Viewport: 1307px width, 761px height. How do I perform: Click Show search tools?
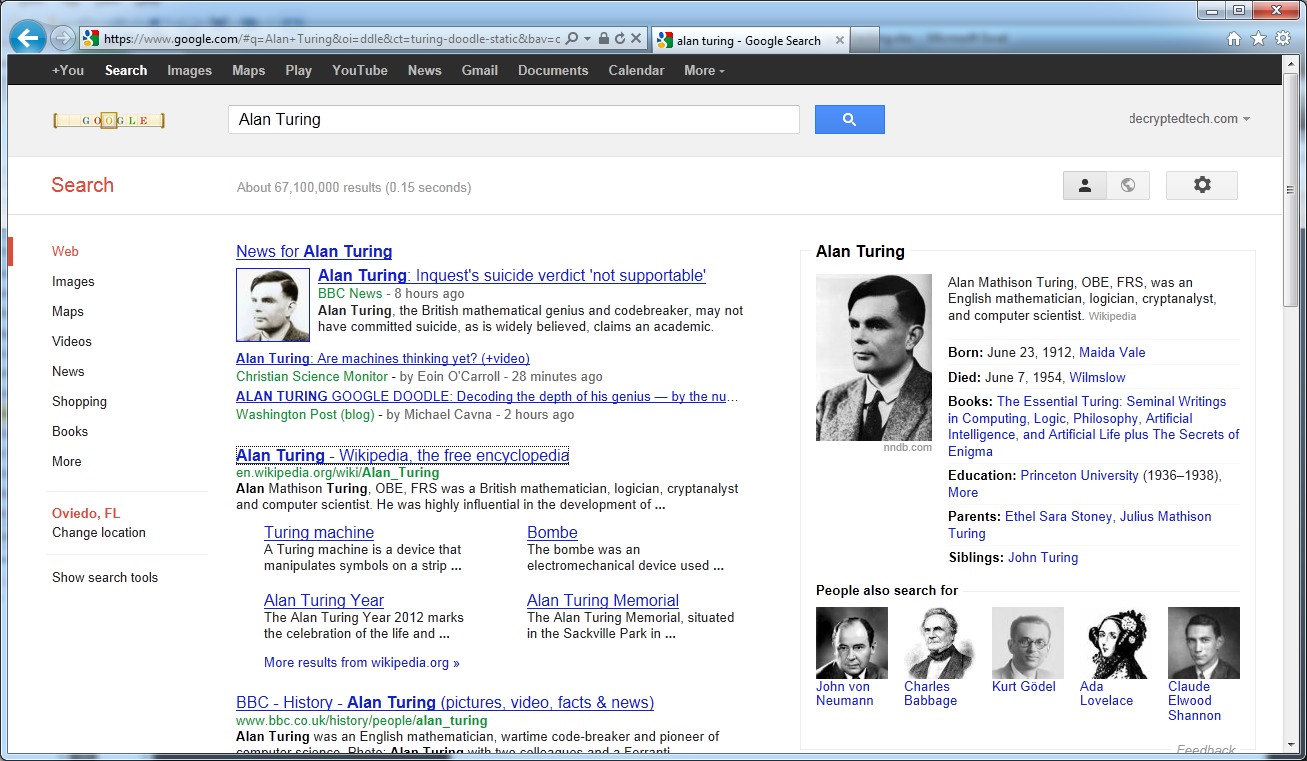(105, 577)
